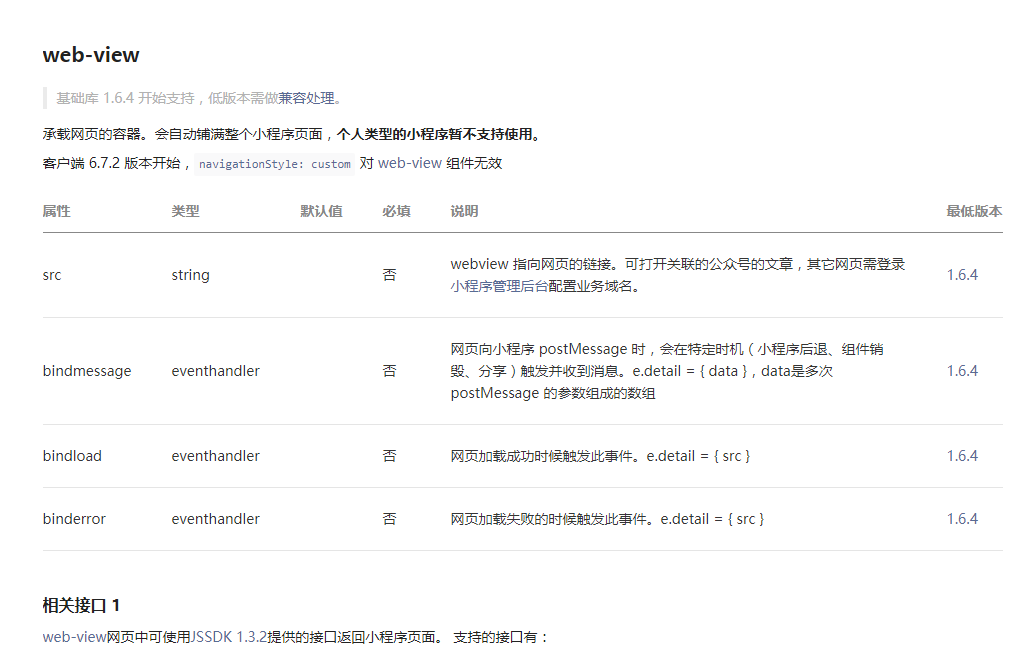Click the 否 value in the bindload row
This screenshot has width=1016, height=647.
[389, 456]
